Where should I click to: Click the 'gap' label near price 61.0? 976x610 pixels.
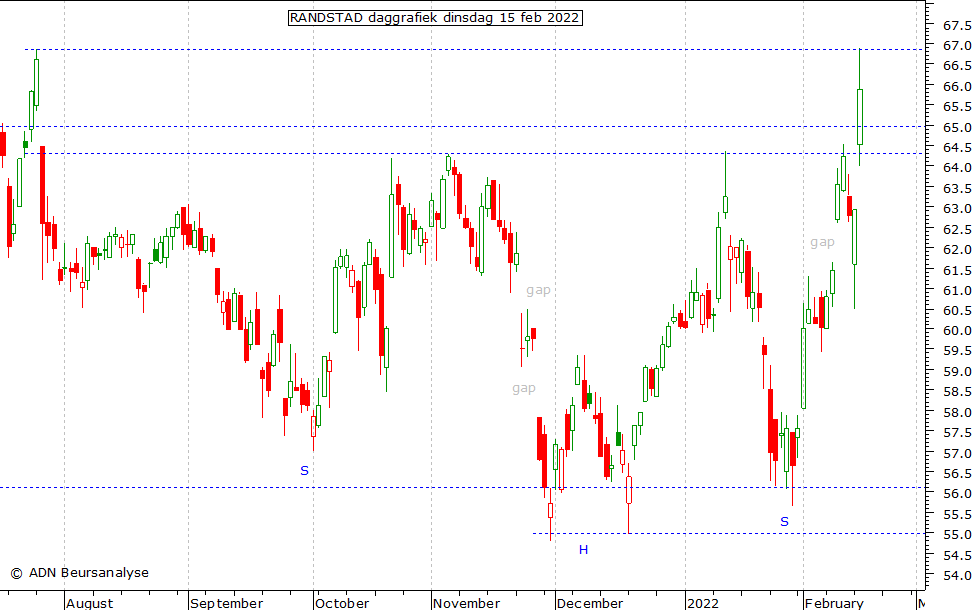point(538,290)
